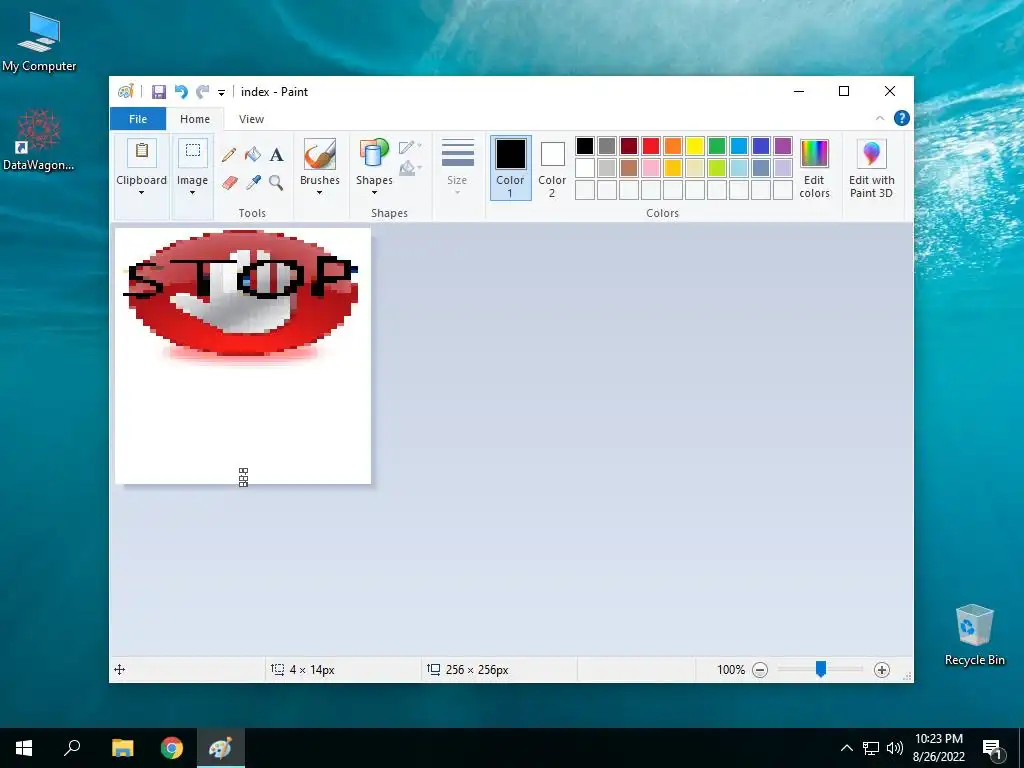
Task: Pick the black color swatch
Action: (585, 146)
